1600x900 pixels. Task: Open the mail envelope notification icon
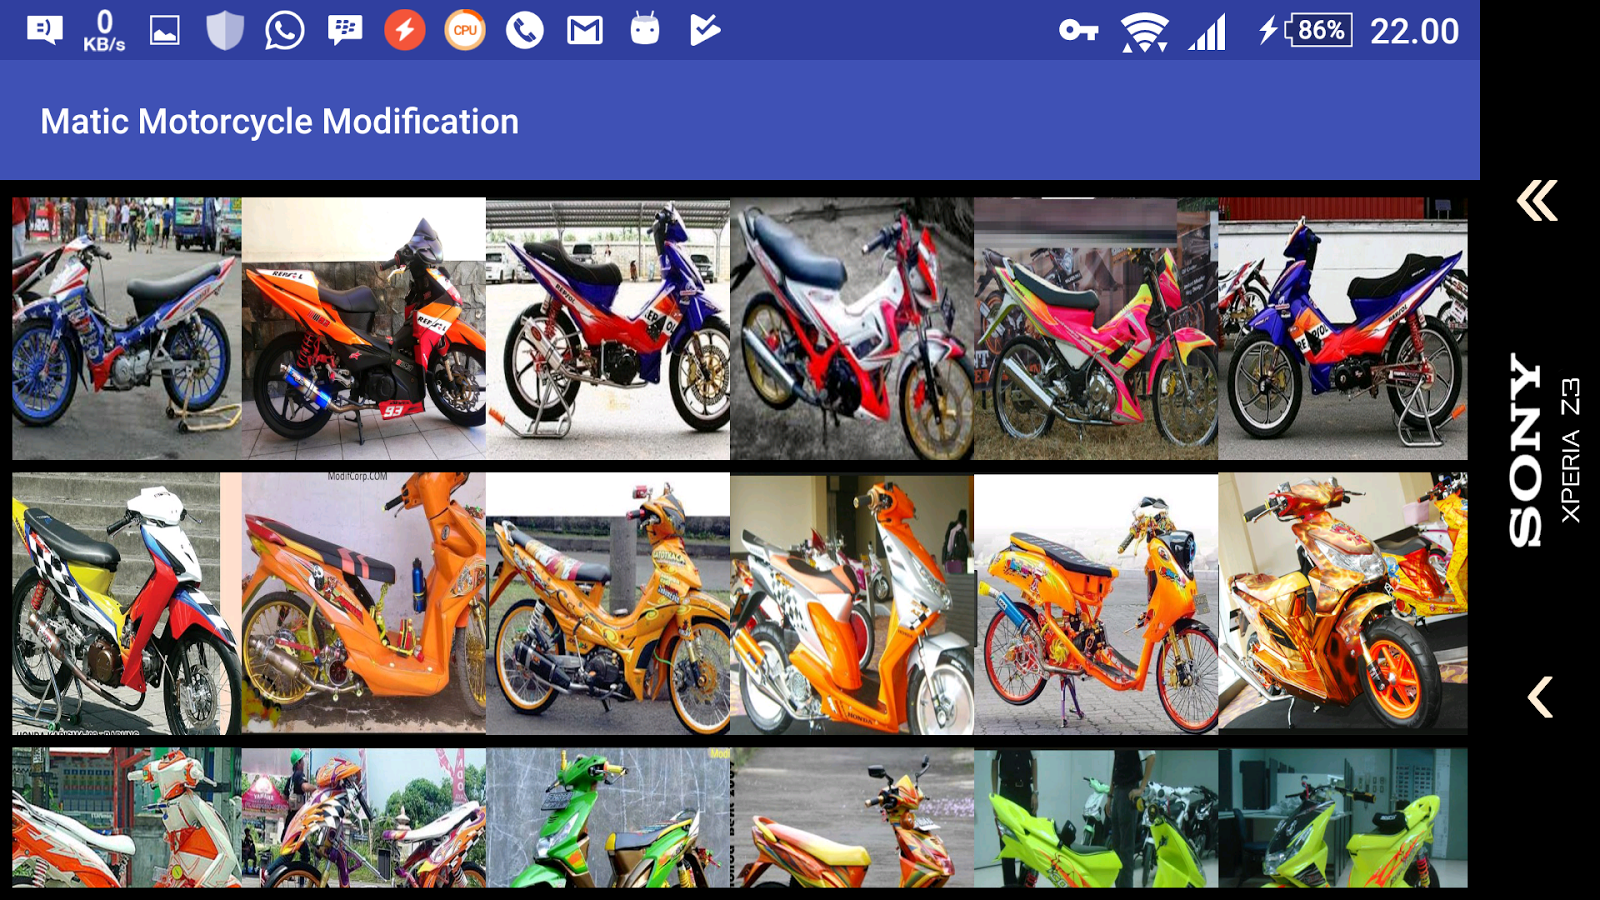click(x=585, y=31)
